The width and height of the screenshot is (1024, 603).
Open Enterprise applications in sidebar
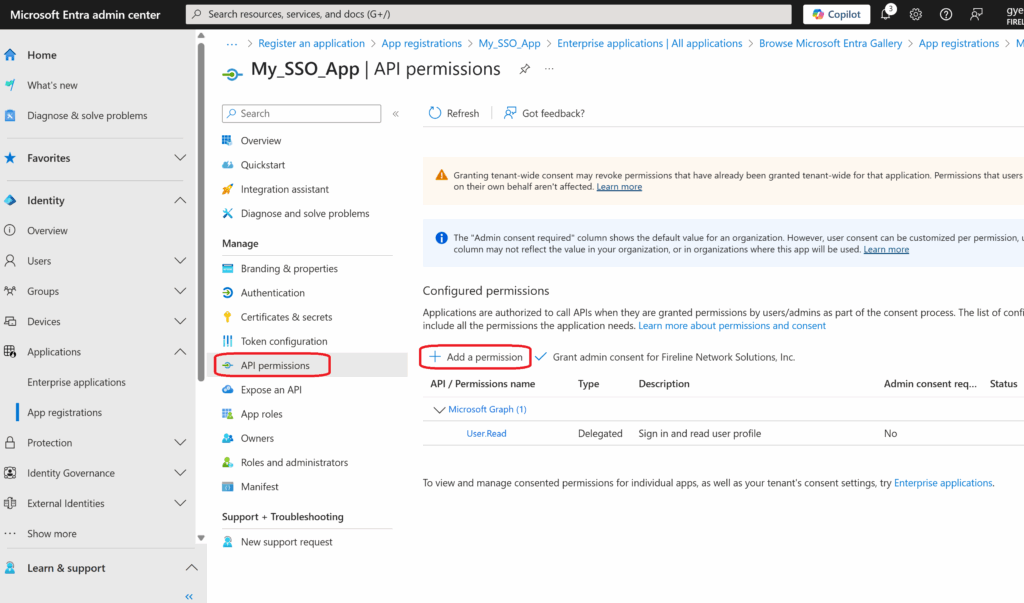point(76,382)
